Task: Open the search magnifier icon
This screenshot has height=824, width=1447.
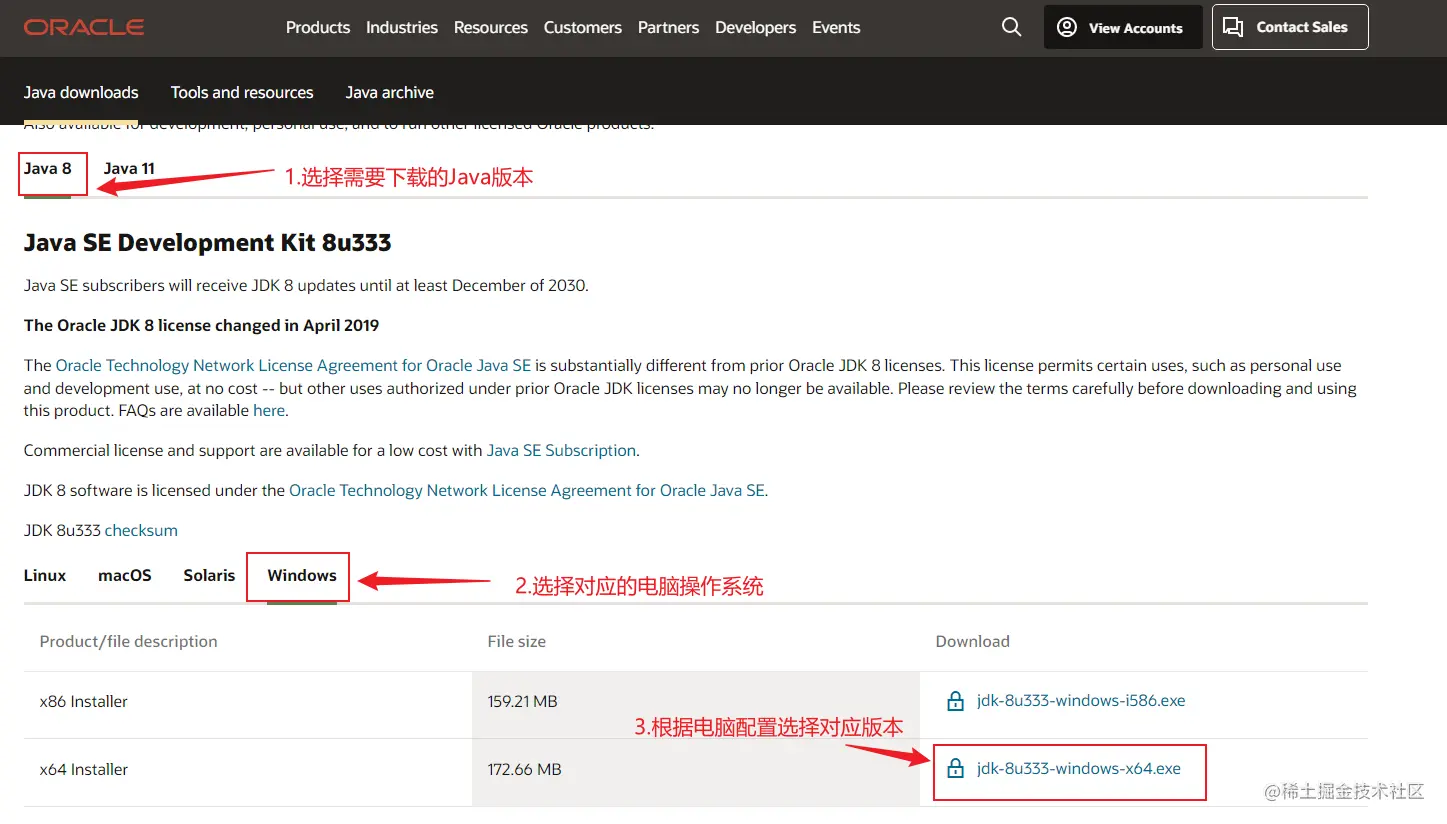Action: (x=1012, y=27)
